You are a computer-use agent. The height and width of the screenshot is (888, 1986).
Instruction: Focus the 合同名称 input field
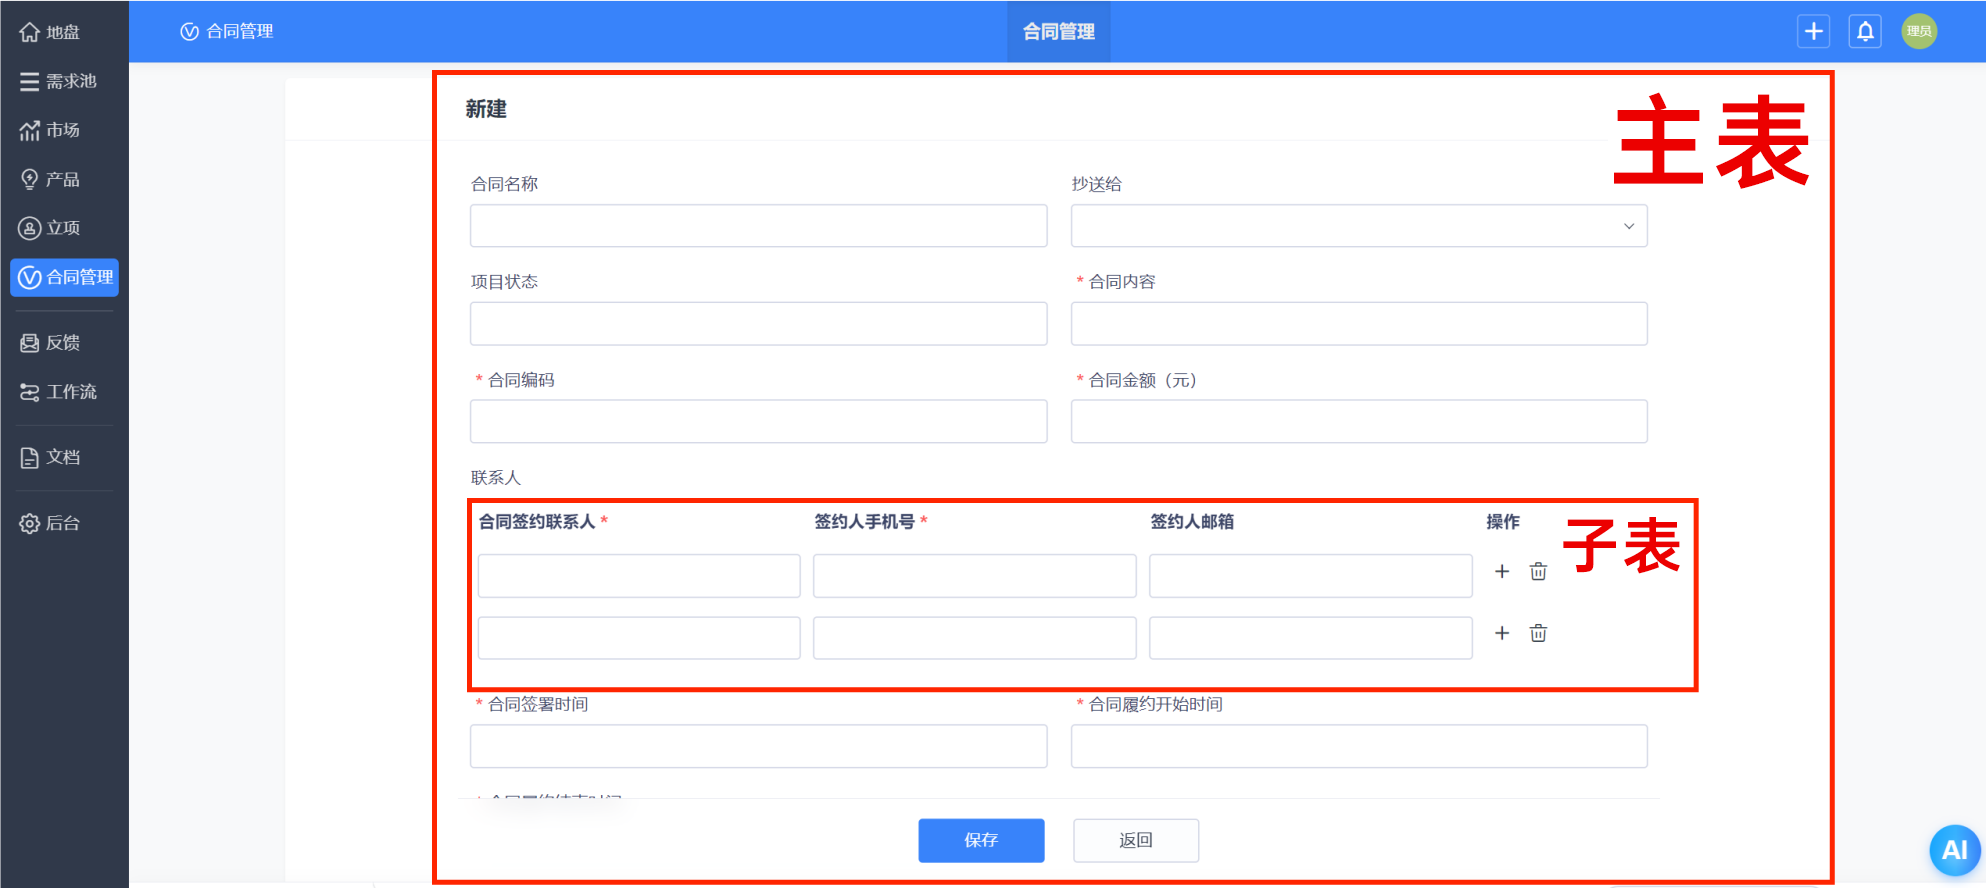759,226
